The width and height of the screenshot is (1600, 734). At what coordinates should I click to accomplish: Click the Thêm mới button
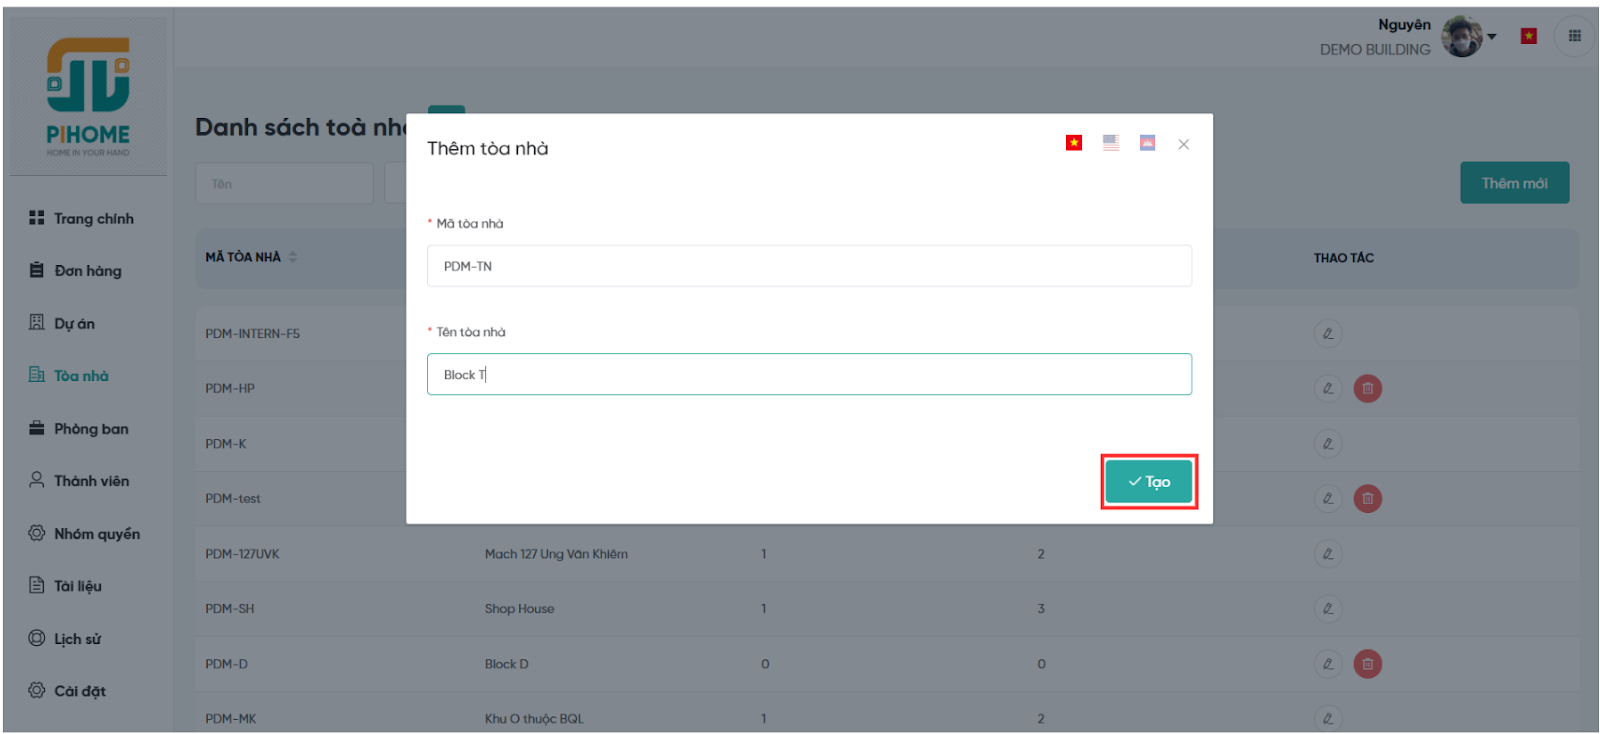[1513, 183]
